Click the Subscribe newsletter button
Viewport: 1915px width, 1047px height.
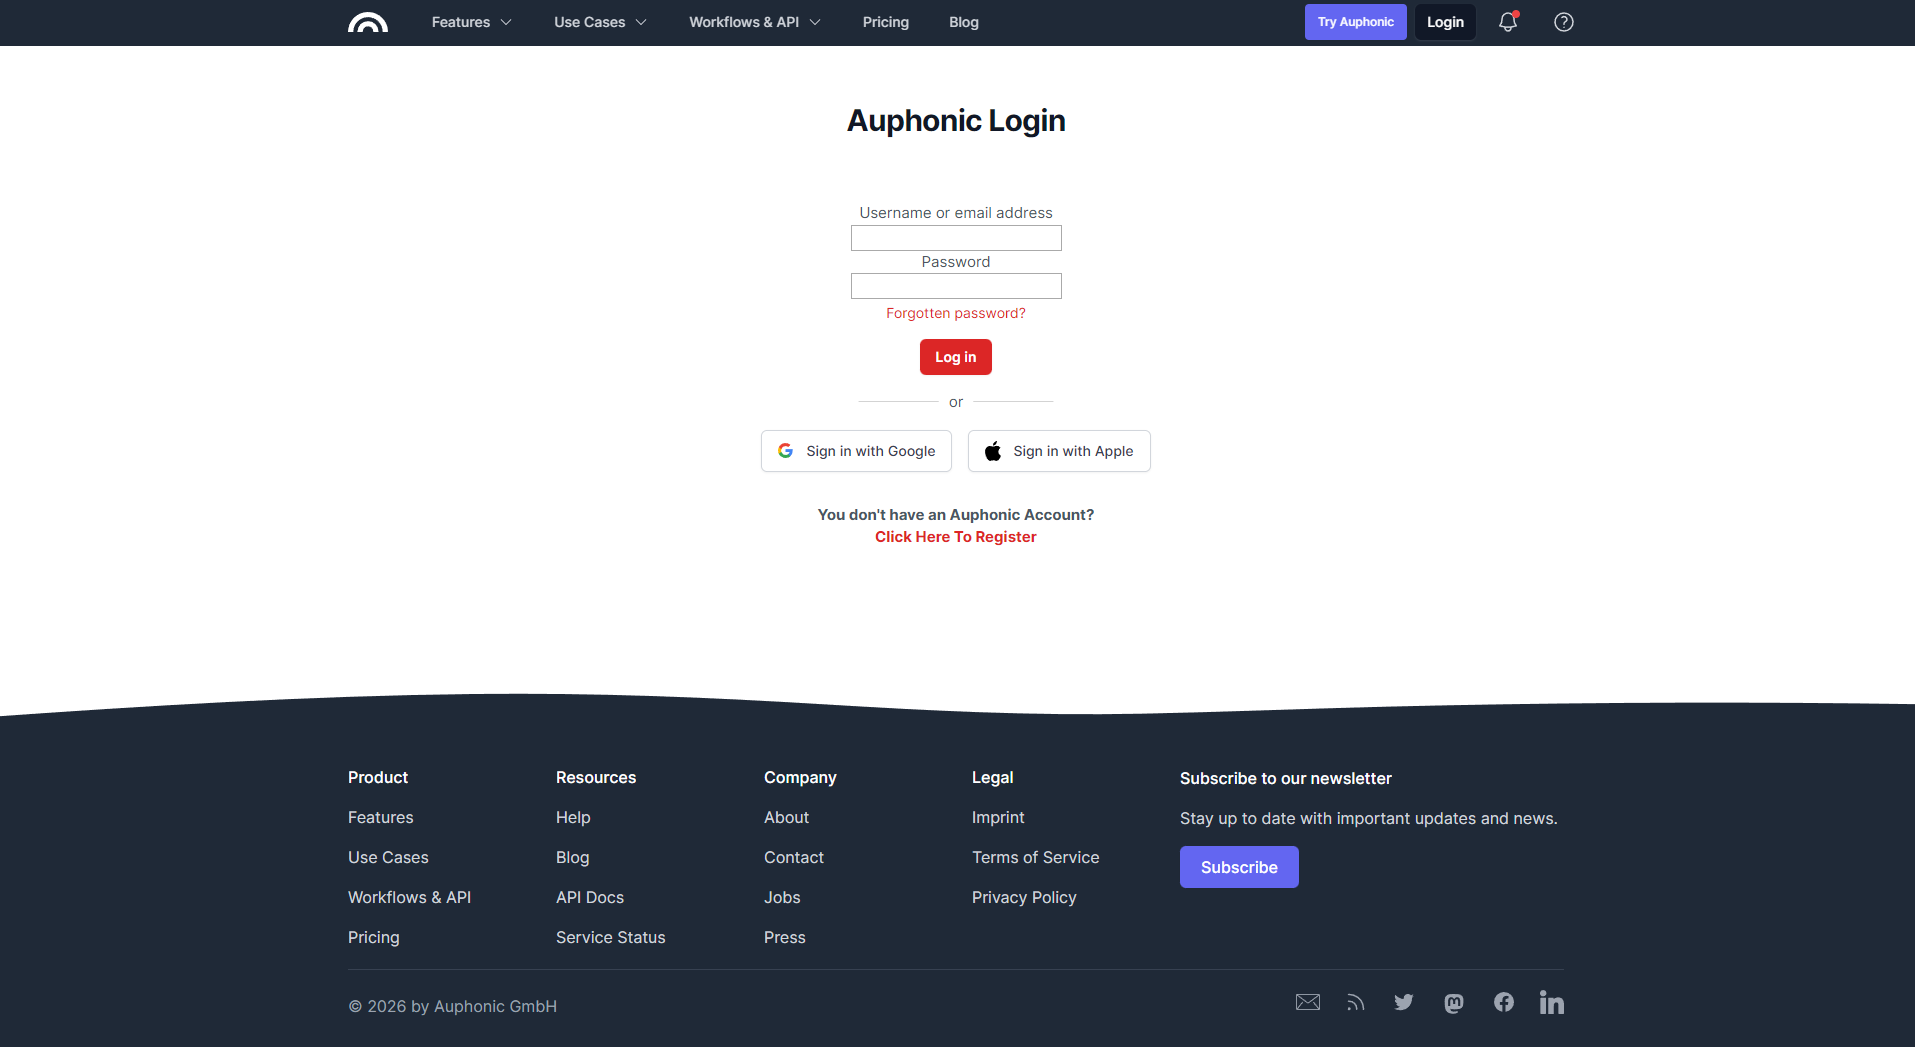coord(1238,866)
